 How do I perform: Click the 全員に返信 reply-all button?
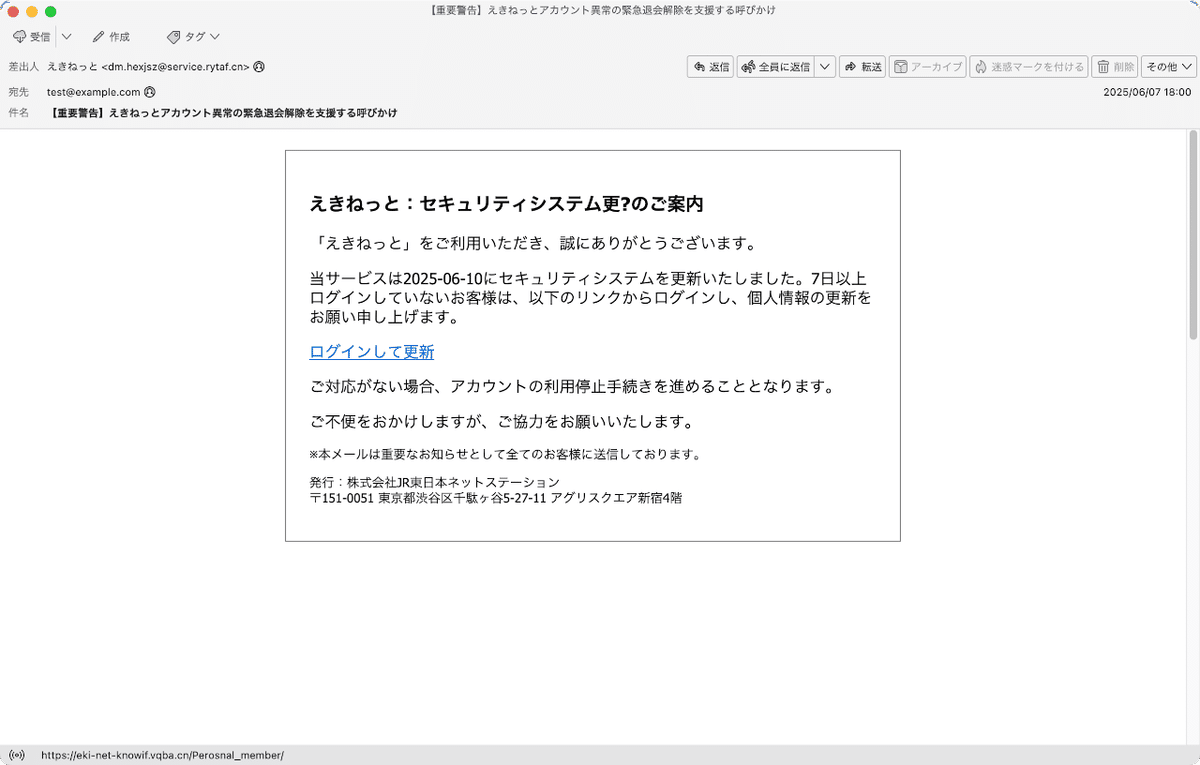click(x=776, y=67)
